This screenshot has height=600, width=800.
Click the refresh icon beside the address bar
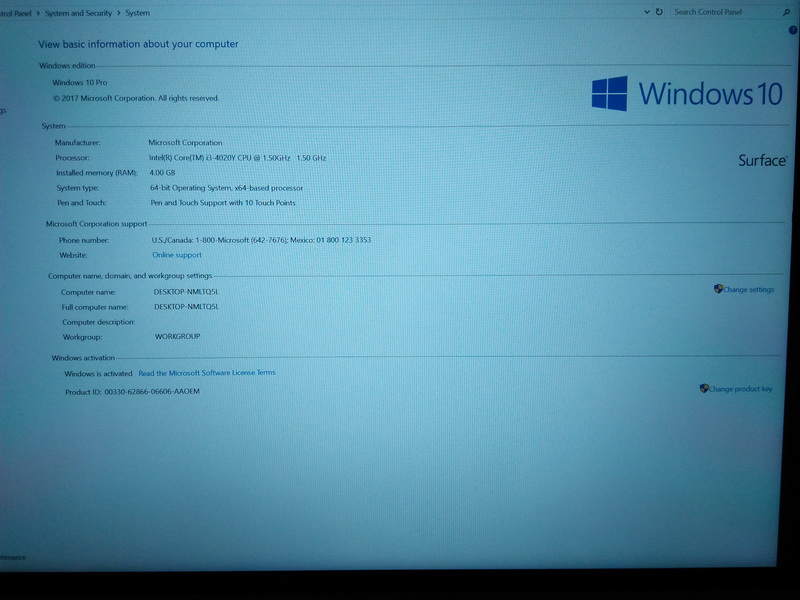(659, 12)
